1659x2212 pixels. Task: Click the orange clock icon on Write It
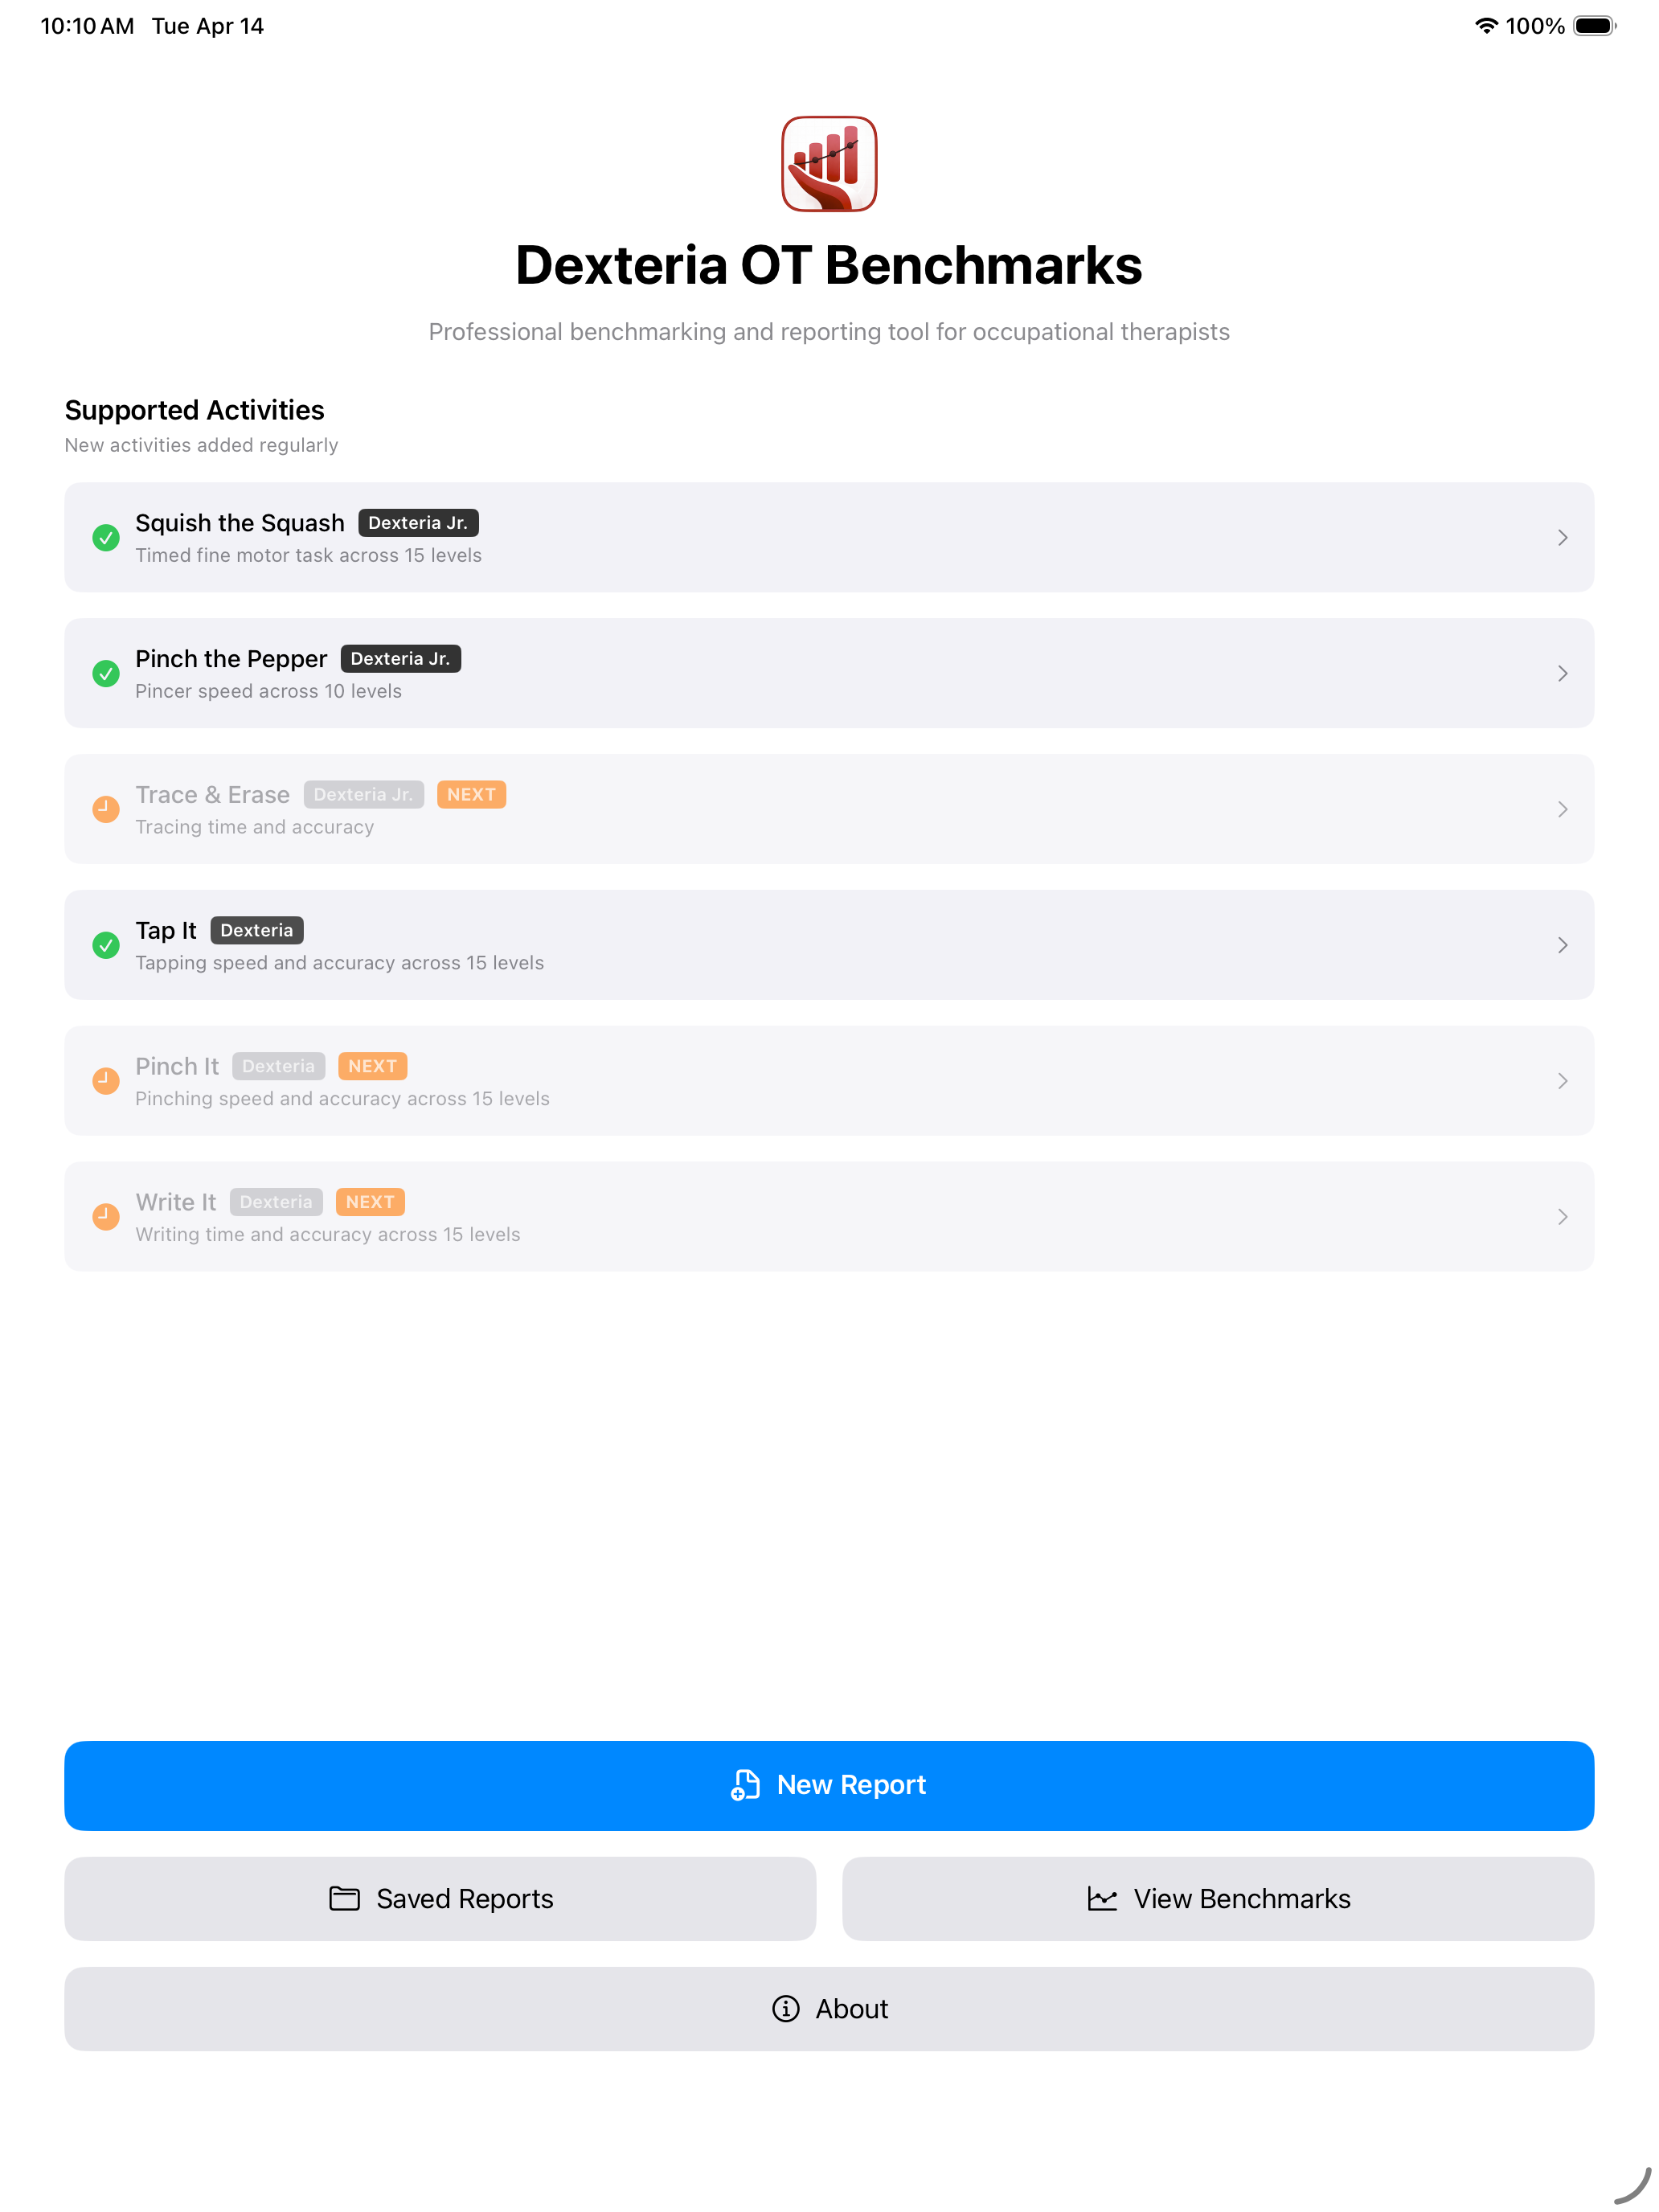pos(106,1216)
